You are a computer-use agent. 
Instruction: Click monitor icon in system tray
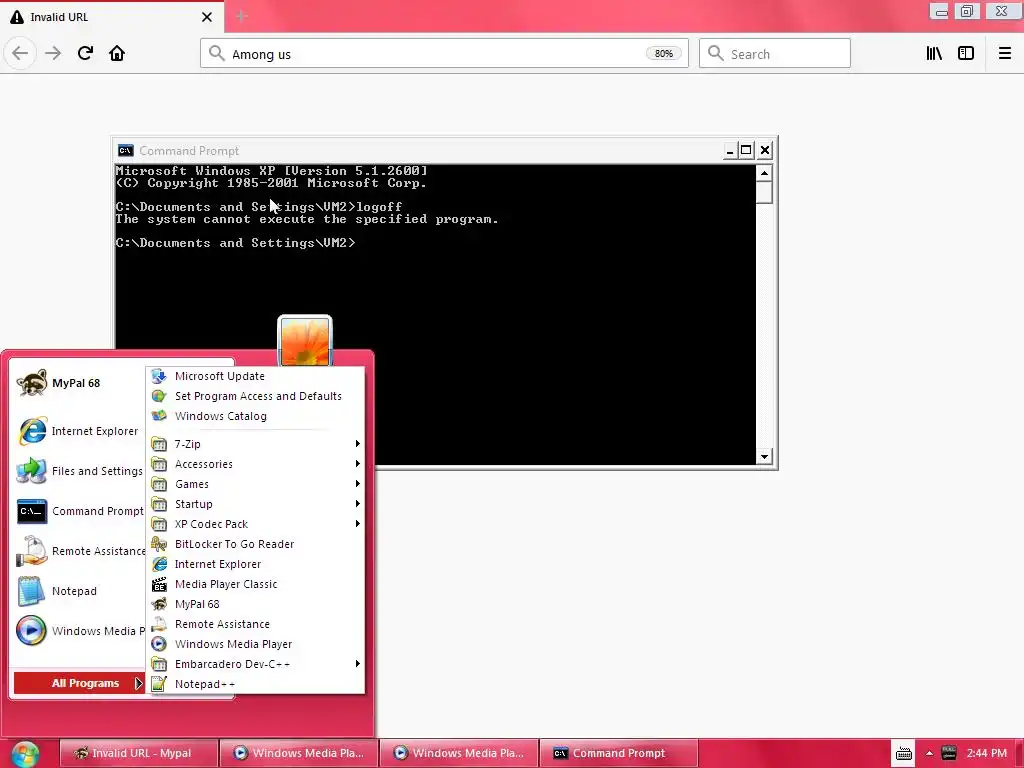[949, 754]
